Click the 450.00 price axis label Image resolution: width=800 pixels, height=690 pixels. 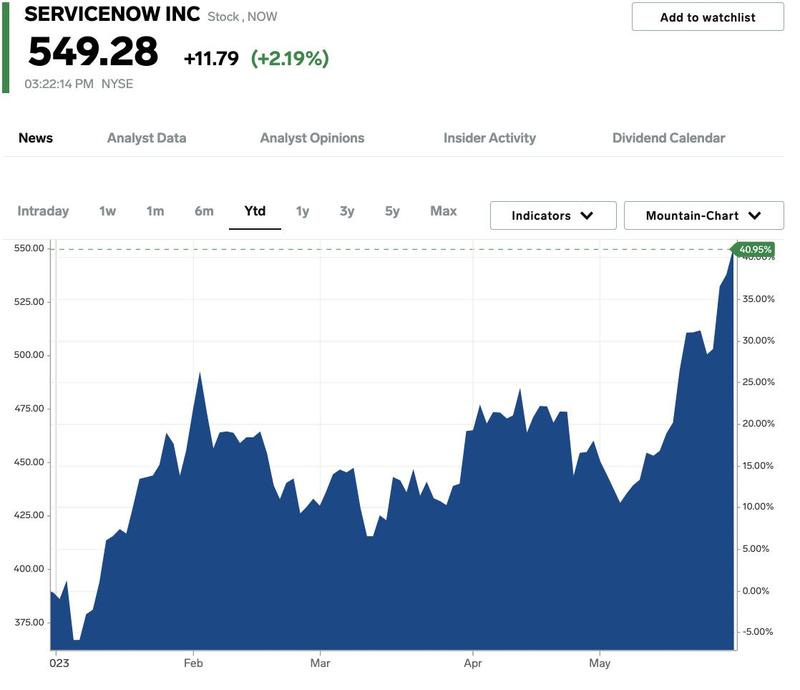[x=29, y=462]
